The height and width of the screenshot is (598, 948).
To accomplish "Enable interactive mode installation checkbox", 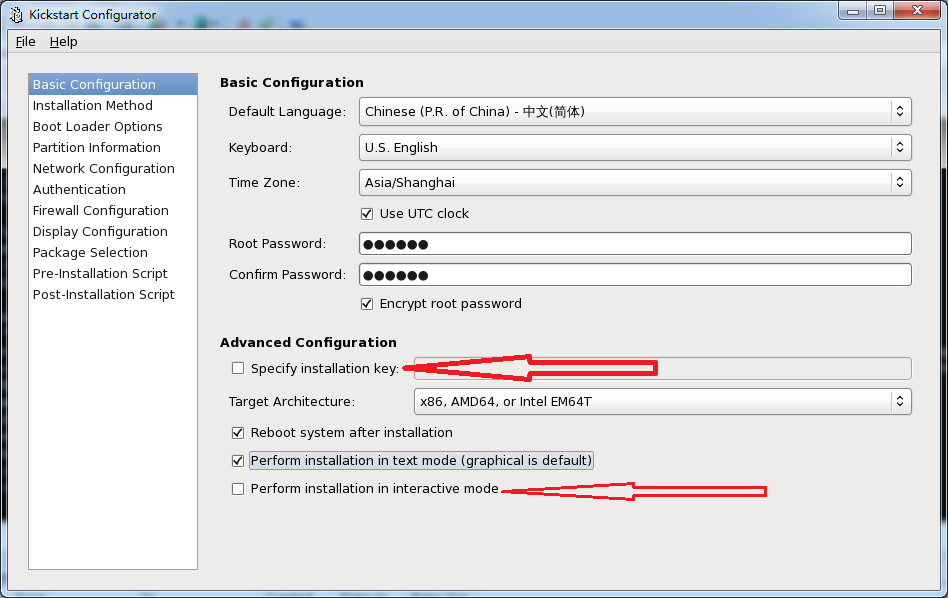I will pos(238,488).
